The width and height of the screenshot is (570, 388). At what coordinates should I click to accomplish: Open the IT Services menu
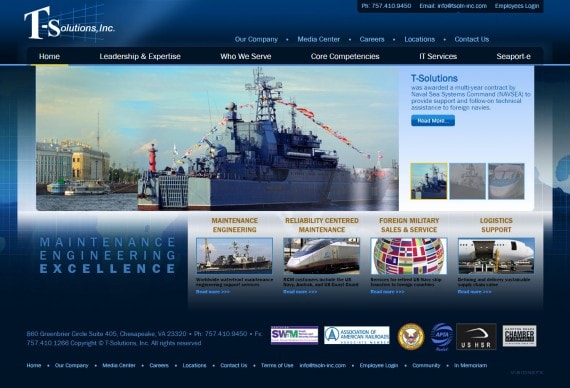[x=438, y=56]
